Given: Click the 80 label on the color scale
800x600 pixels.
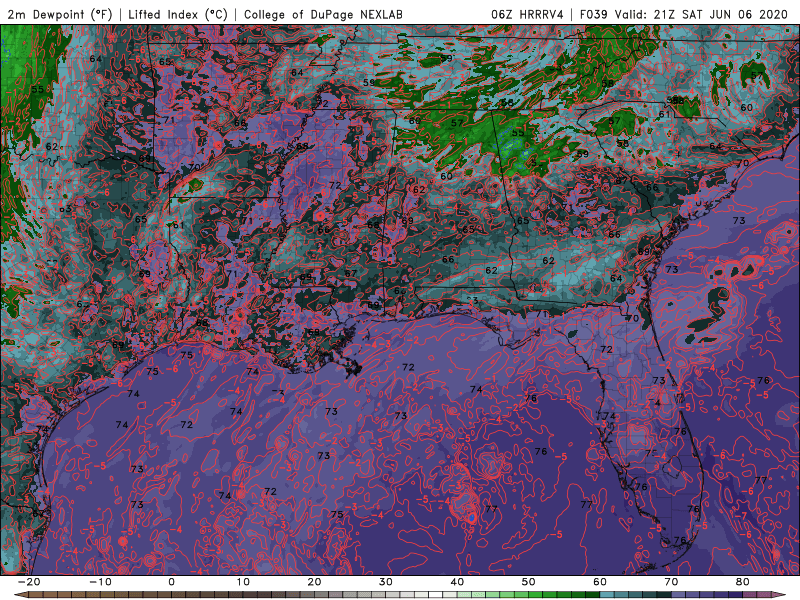Looking at the screenshot, I should tap(743, 582).
